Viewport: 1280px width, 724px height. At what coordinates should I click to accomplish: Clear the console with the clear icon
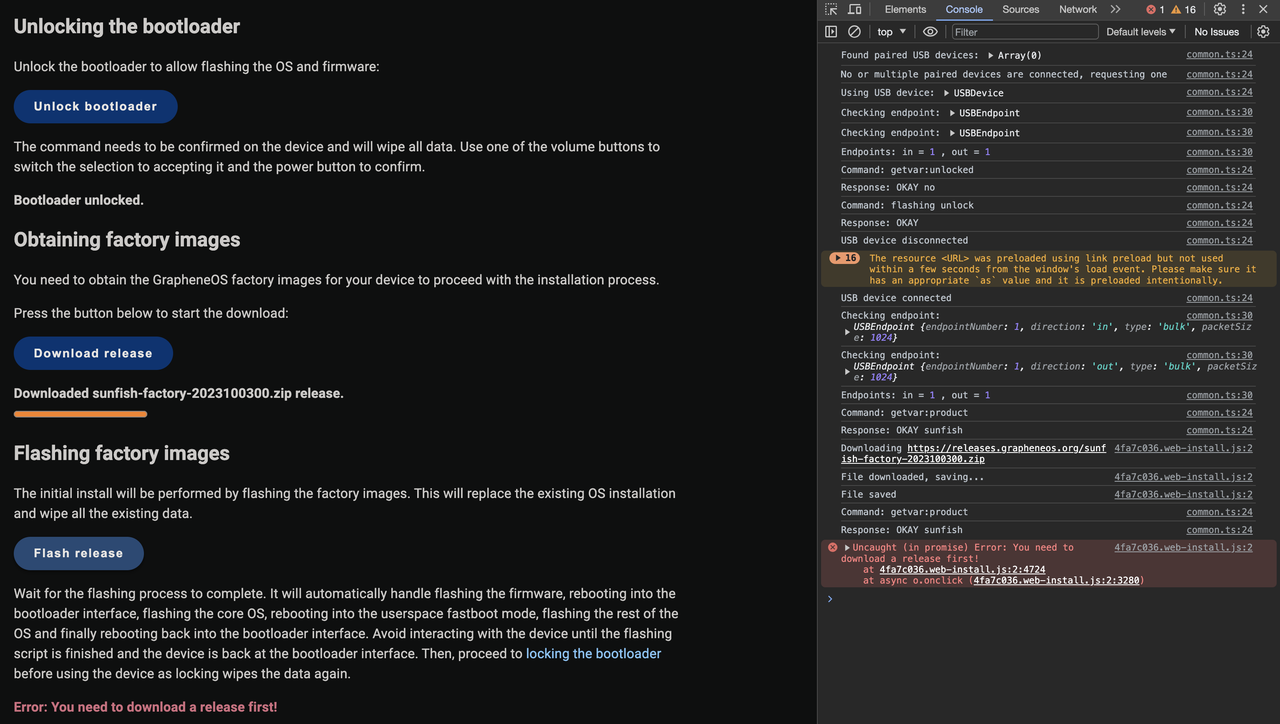854,32
